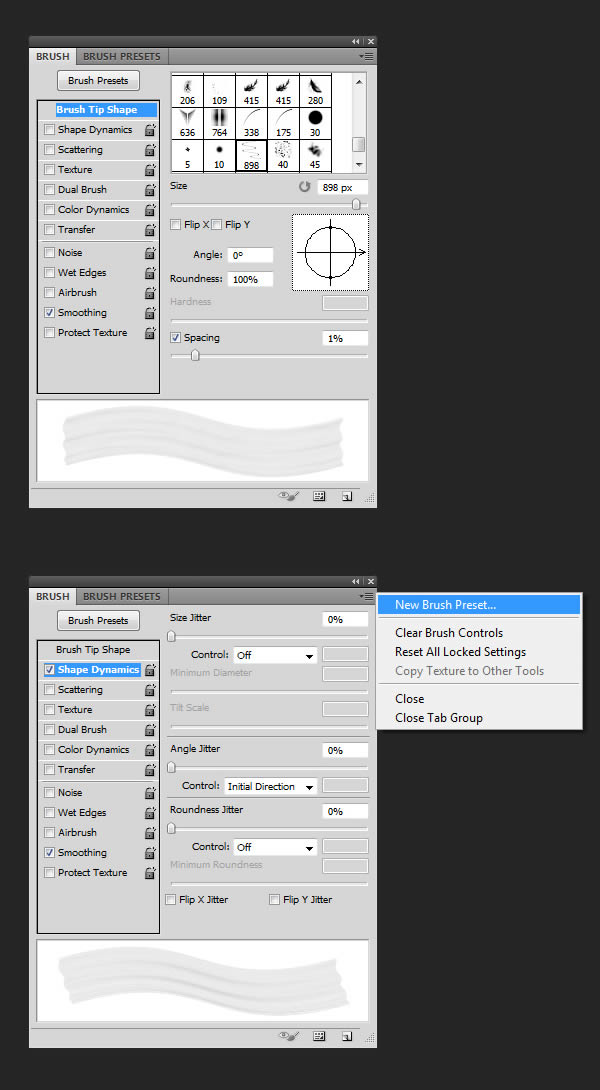
Task: Click Brush Presets button in brush tip panel
Action: click(98, 81)
